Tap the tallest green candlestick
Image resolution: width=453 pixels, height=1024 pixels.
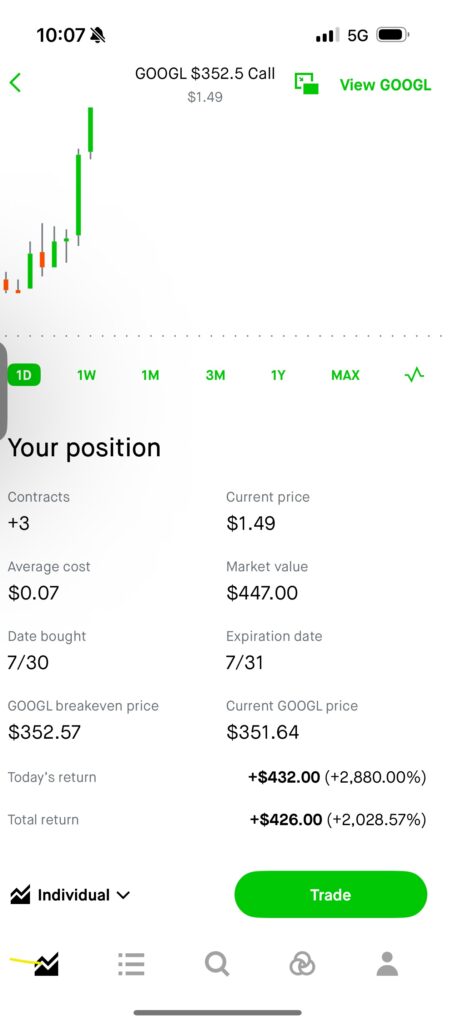[x=78, y=195]
